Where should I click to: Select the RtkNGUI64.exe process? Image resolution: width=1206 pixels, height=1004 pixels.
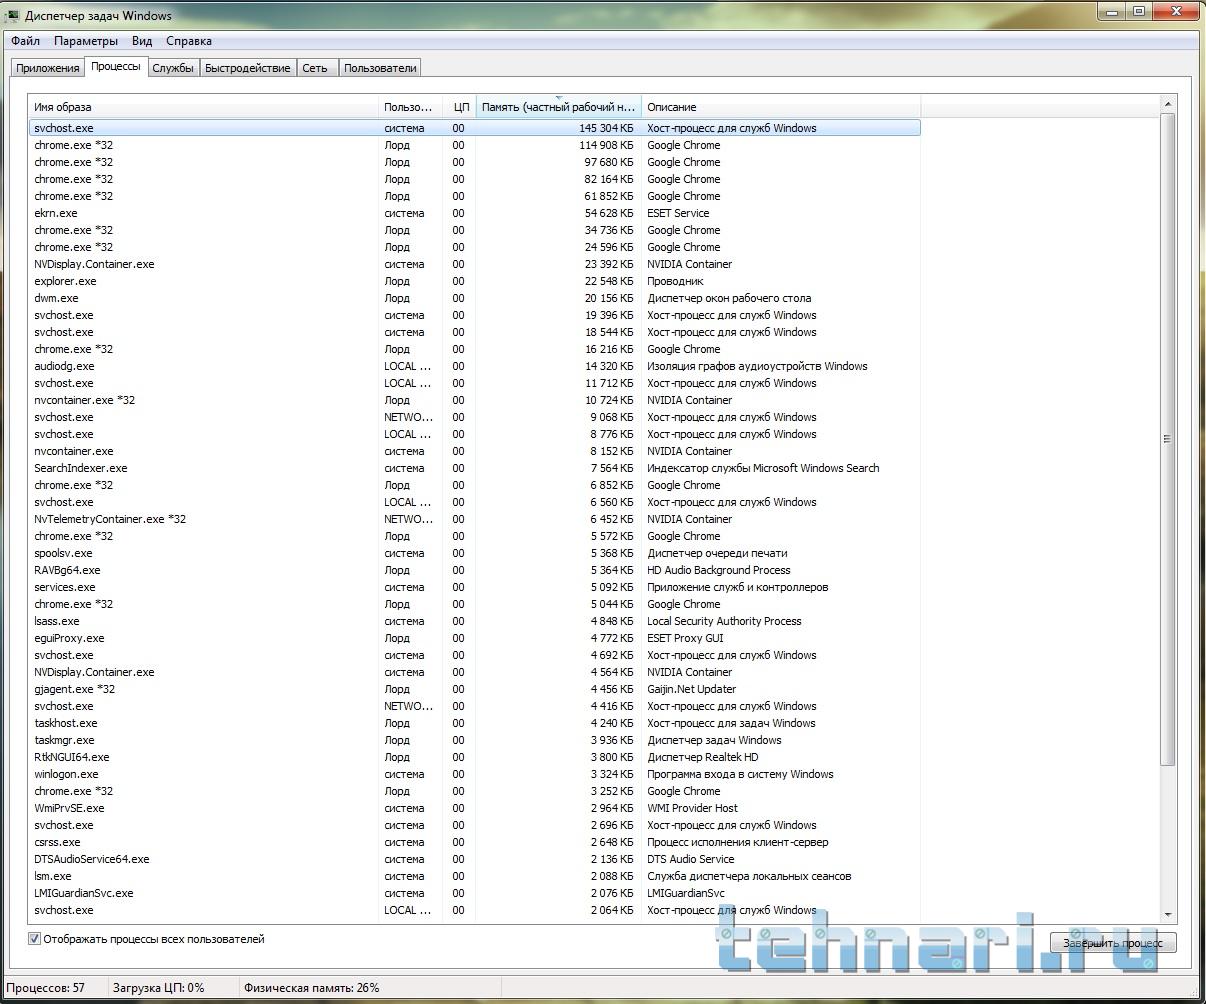click(475, 757)
